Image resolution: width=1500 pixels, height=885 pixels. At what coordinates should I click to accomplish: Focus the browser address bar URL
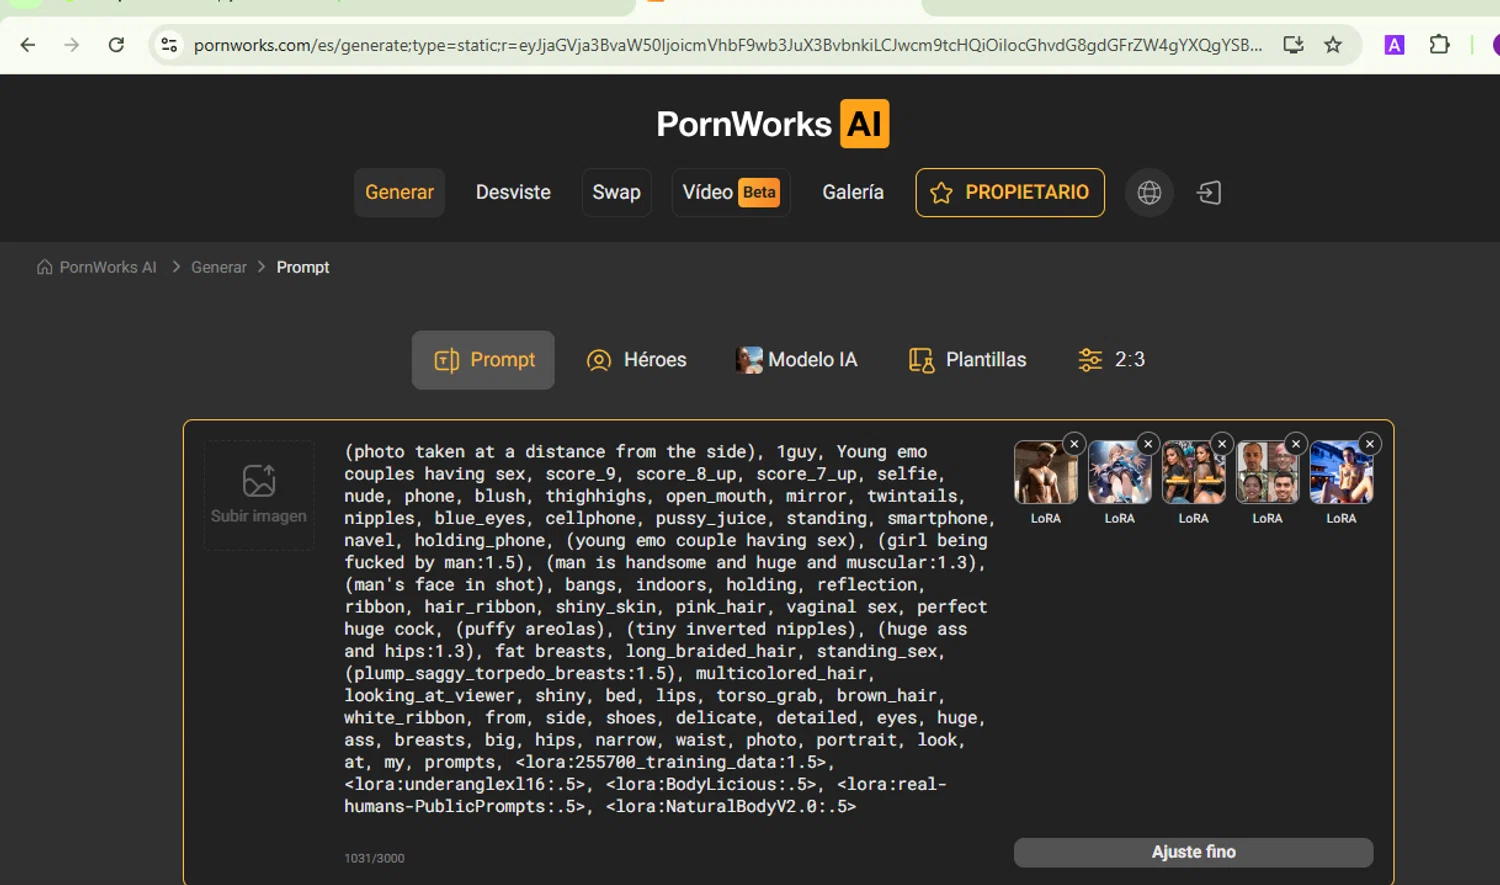[727, 45]
